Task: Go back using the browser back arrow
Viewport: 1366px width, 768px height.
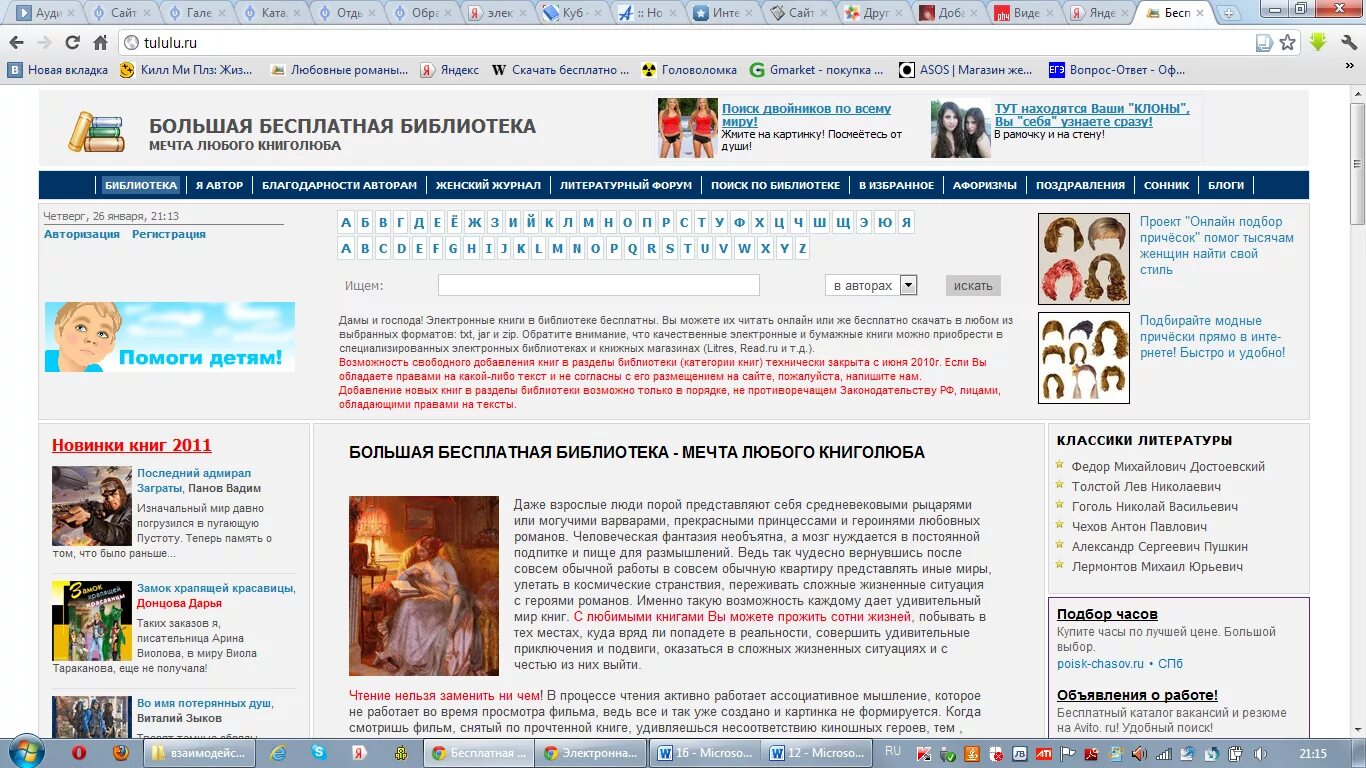Action: [x=16, y=43]
